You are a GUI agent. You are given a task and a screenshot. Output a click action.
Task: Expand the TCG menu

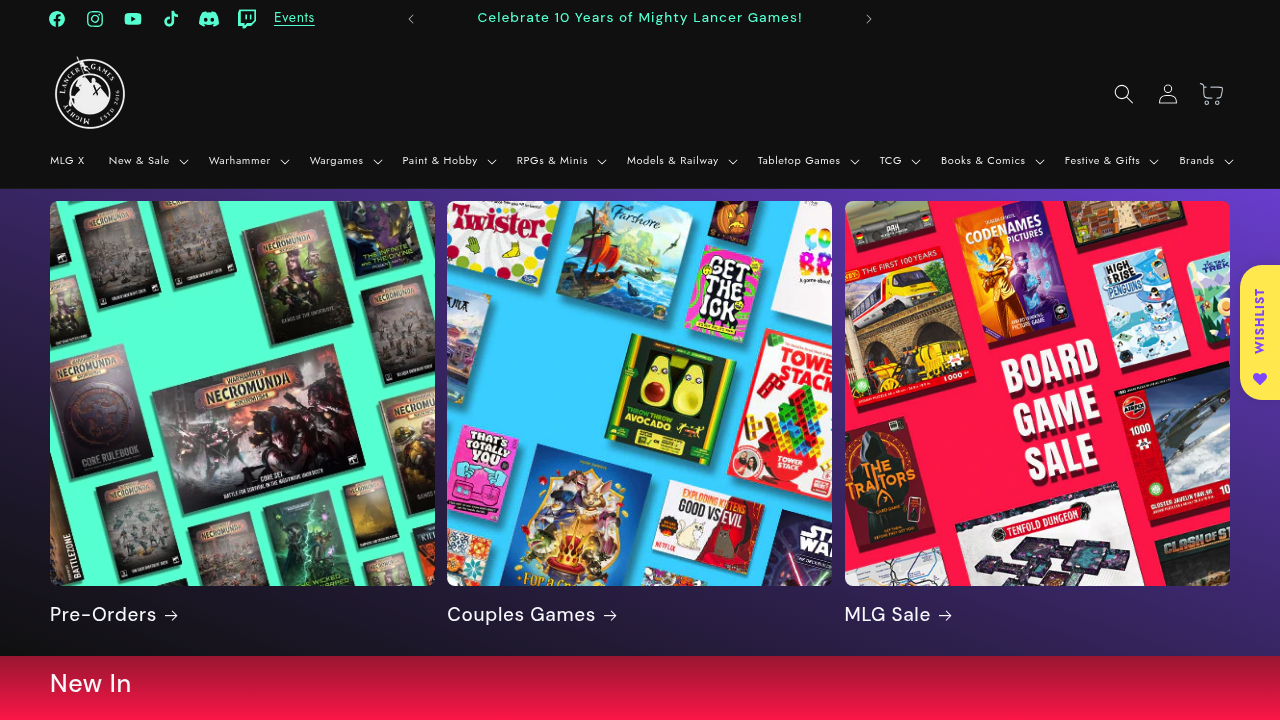click(x=901, y=161)
